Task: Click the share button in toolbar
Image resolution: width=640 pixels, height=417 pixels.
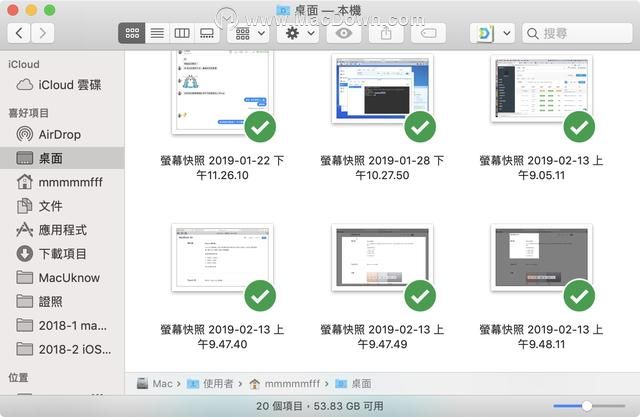Action: 386,33
